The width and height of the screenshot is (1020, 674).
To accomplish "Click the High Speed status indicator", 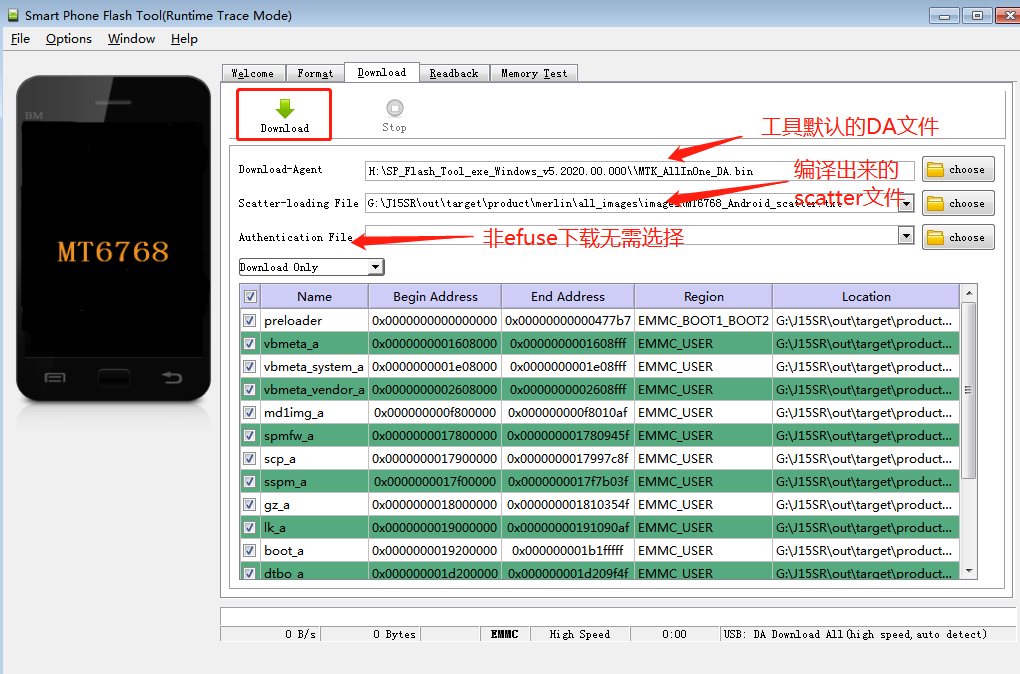I will (580, 634).
